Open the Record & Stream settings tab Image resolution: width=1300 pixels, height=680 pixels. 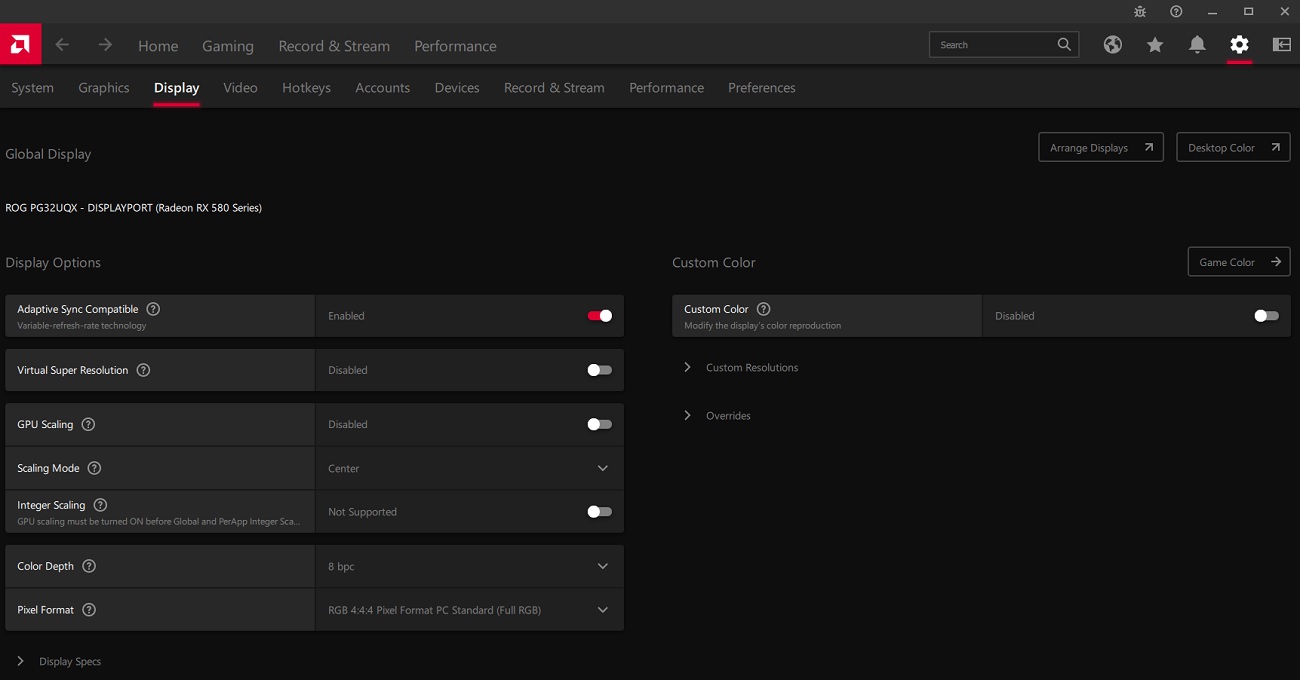click(x=554, y=88)
